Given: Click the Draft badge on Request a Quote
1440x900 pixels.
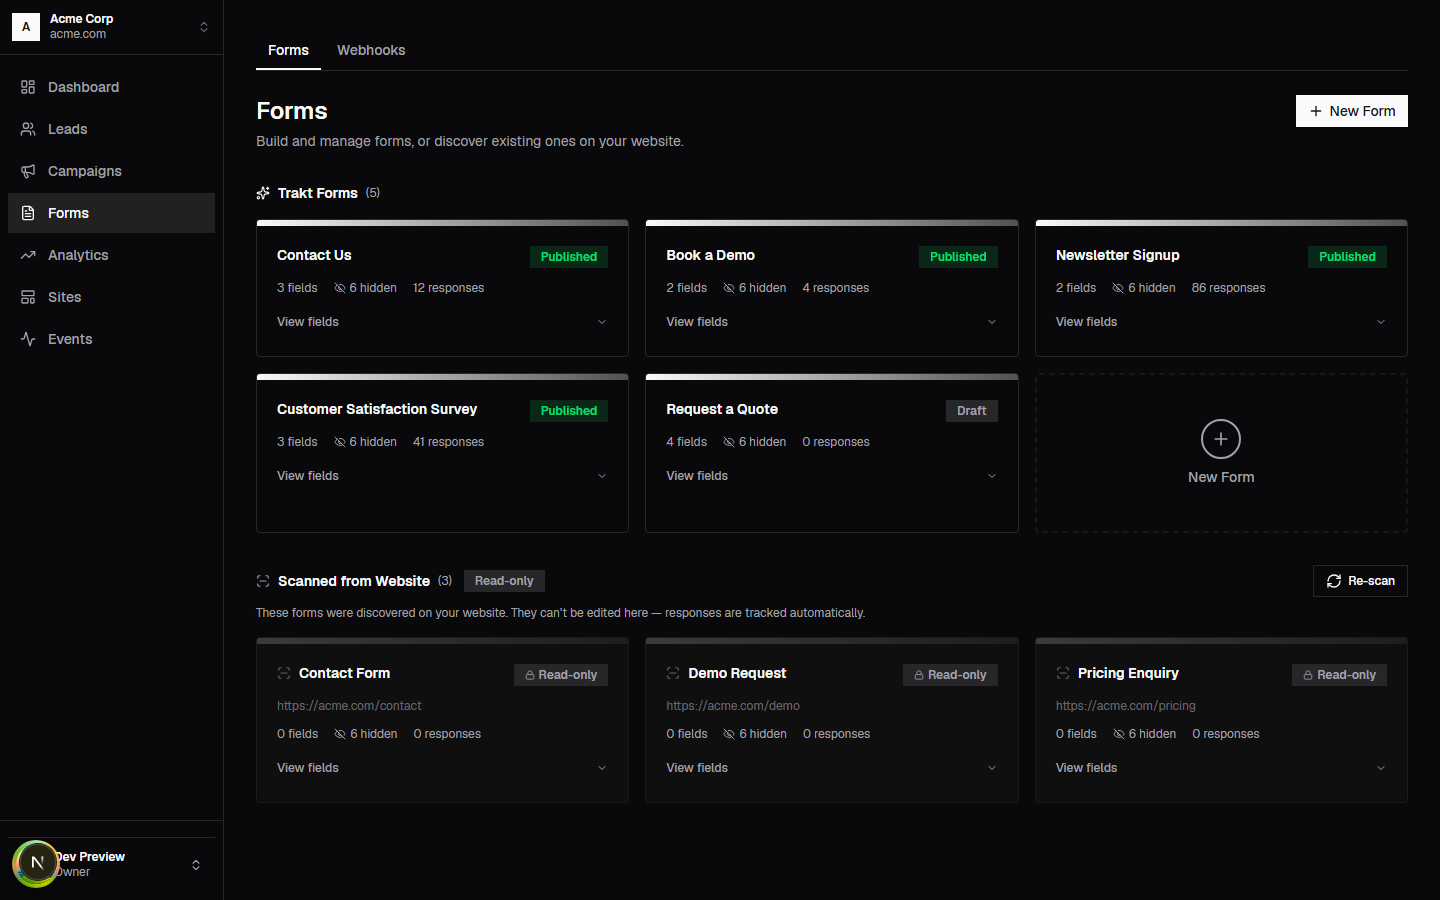Looking at the screenshot, I should tap(971, 411).
